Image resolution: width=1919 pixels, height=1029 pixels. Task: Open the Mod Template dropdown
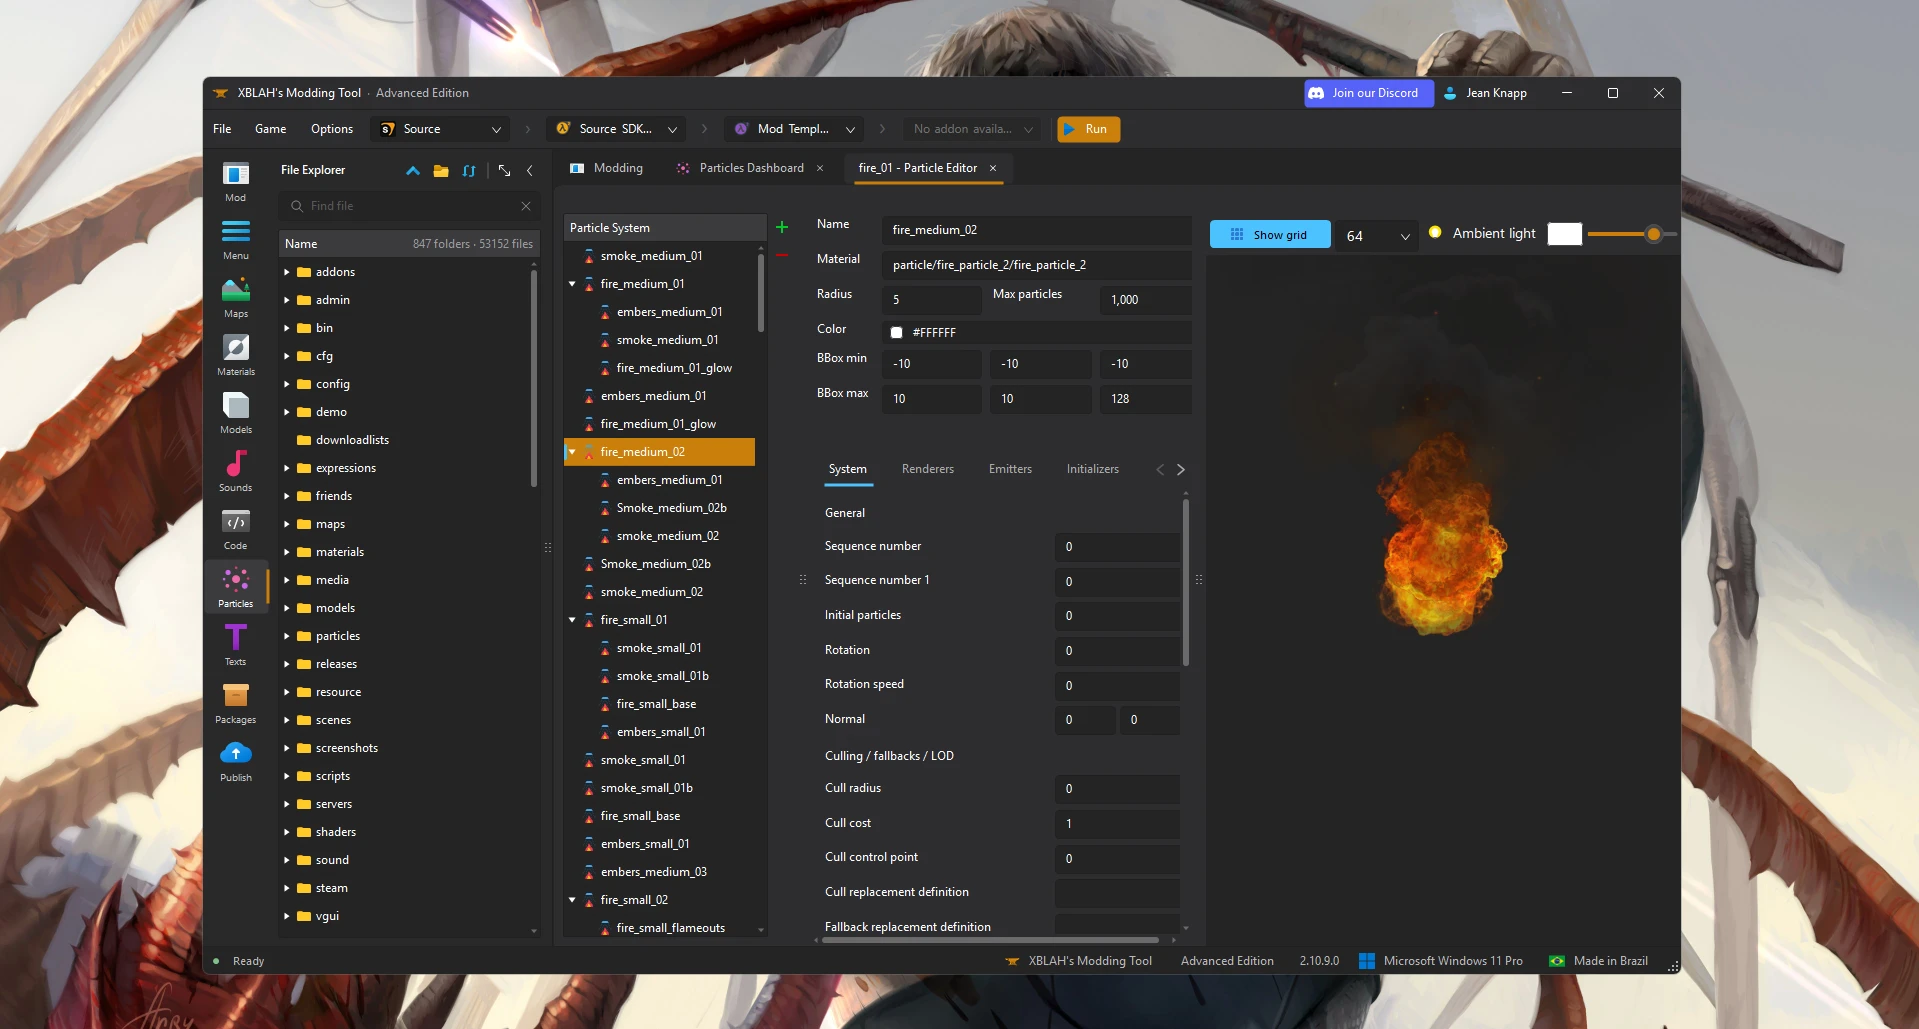click(794, 129)
